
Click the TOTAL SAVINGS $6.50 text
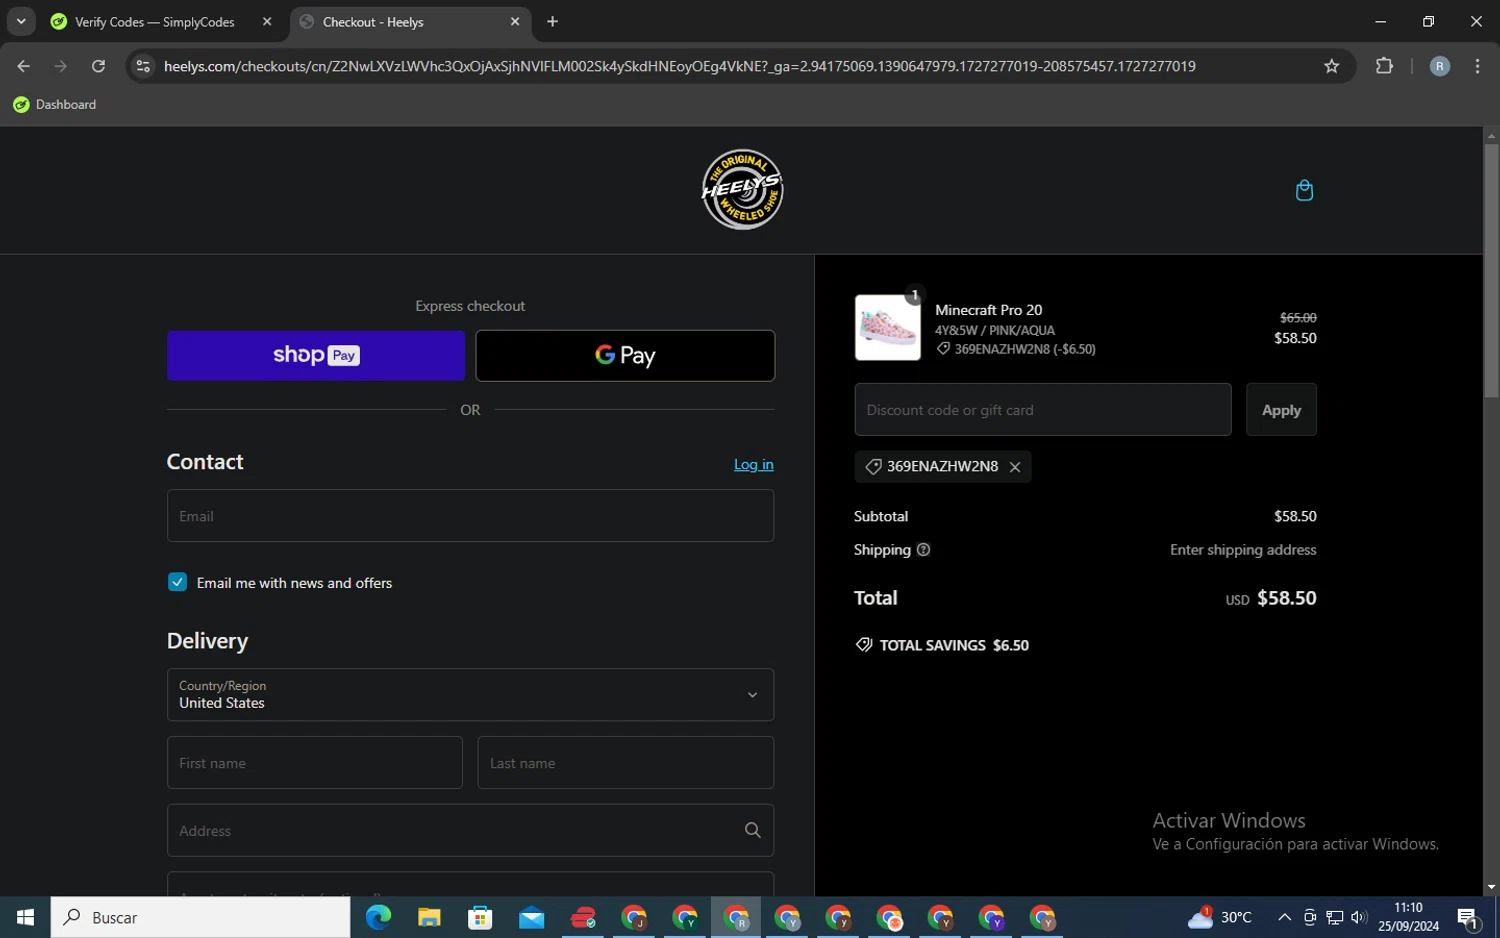pyautogui.click(x=954, y=645)
